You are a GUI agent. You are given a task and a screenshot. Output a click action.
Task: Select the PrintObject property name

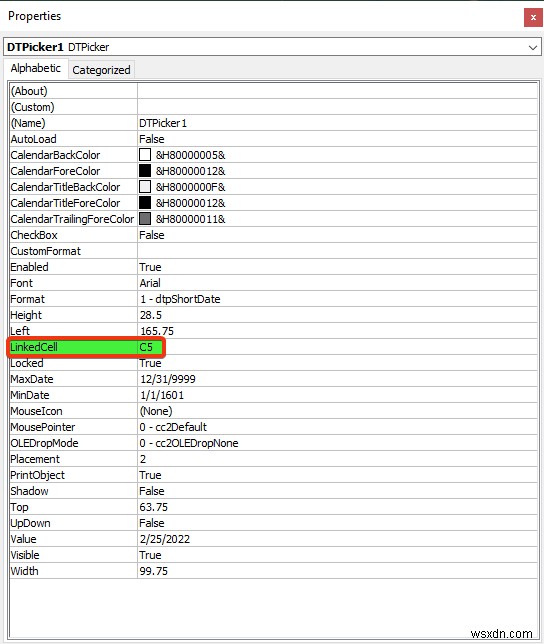coord(37,475)
